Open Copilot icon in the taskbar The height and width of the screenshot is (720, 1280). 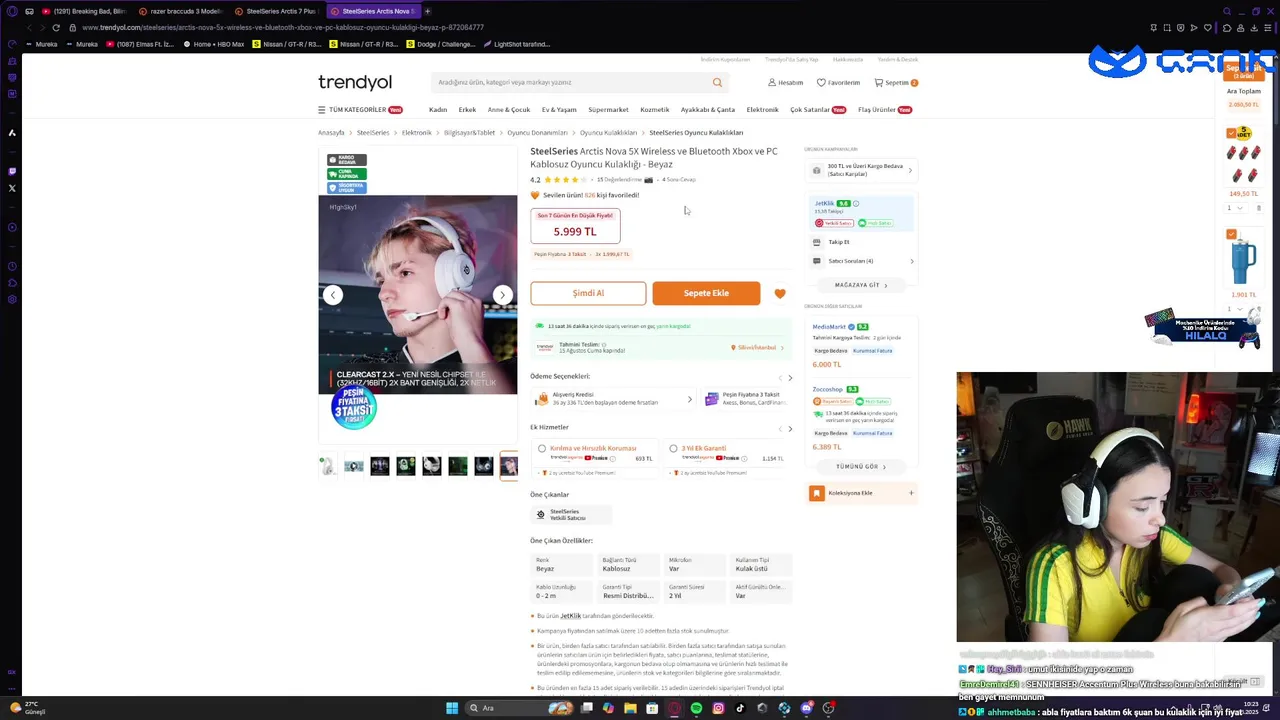pyautogui.click(x=608, y=708)
